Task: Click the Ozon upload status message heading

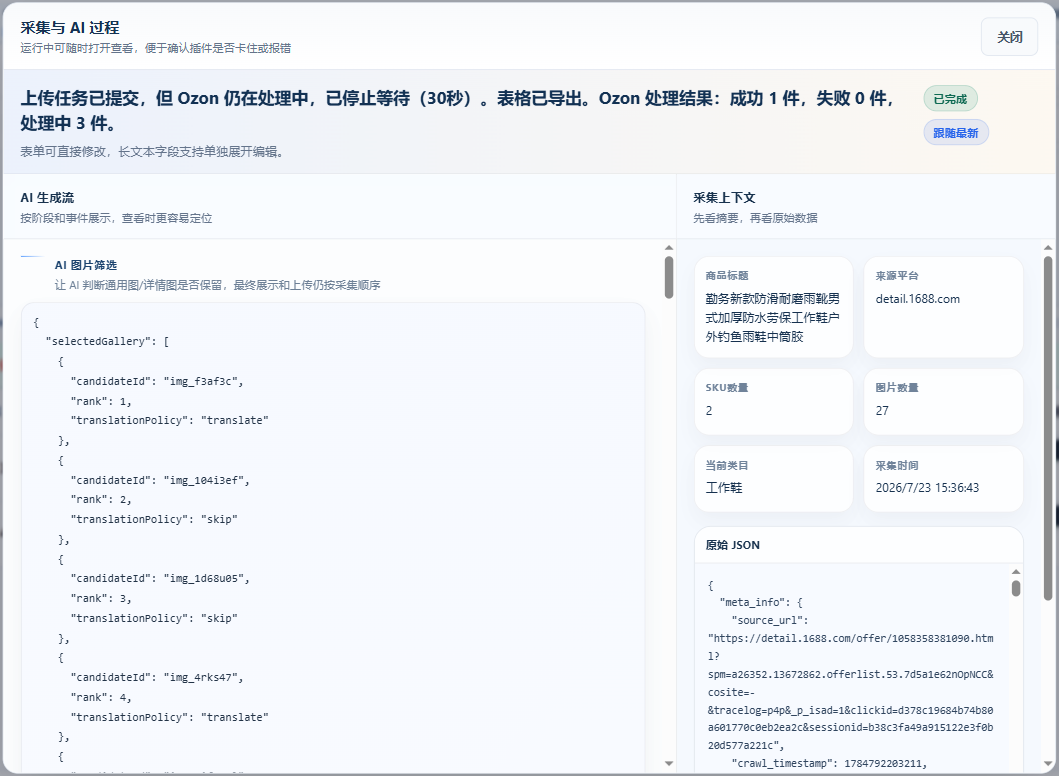Action: coord(457,111)
